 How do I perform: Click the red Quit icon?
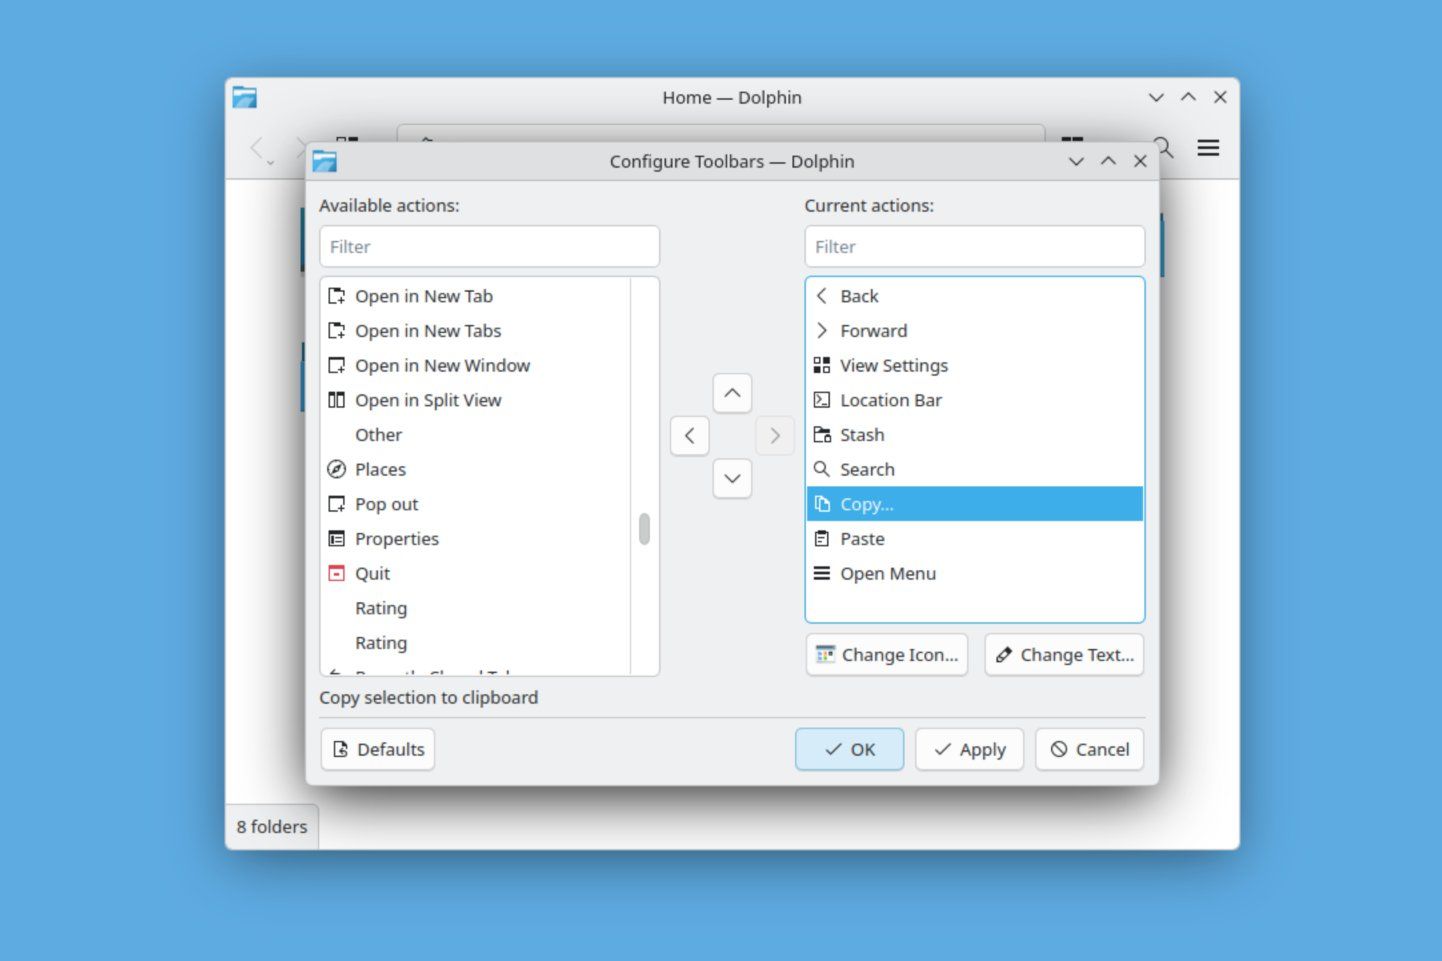pyautogui.click(x=337, y=573)
